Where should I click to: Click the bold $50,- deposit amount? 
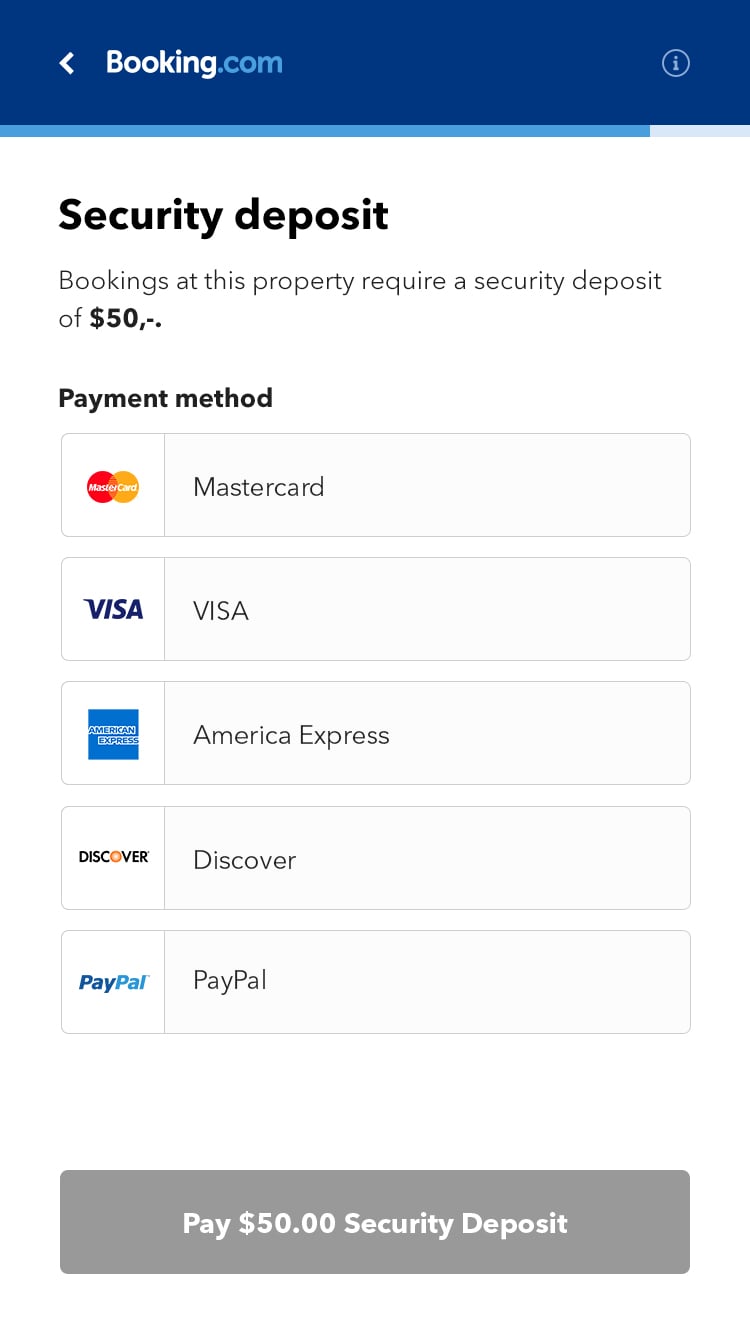click(x=125, y=319)
